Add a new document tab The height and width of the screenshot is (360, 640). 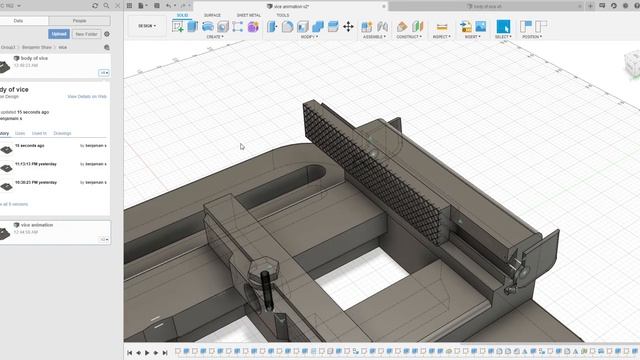click(590, 6)
